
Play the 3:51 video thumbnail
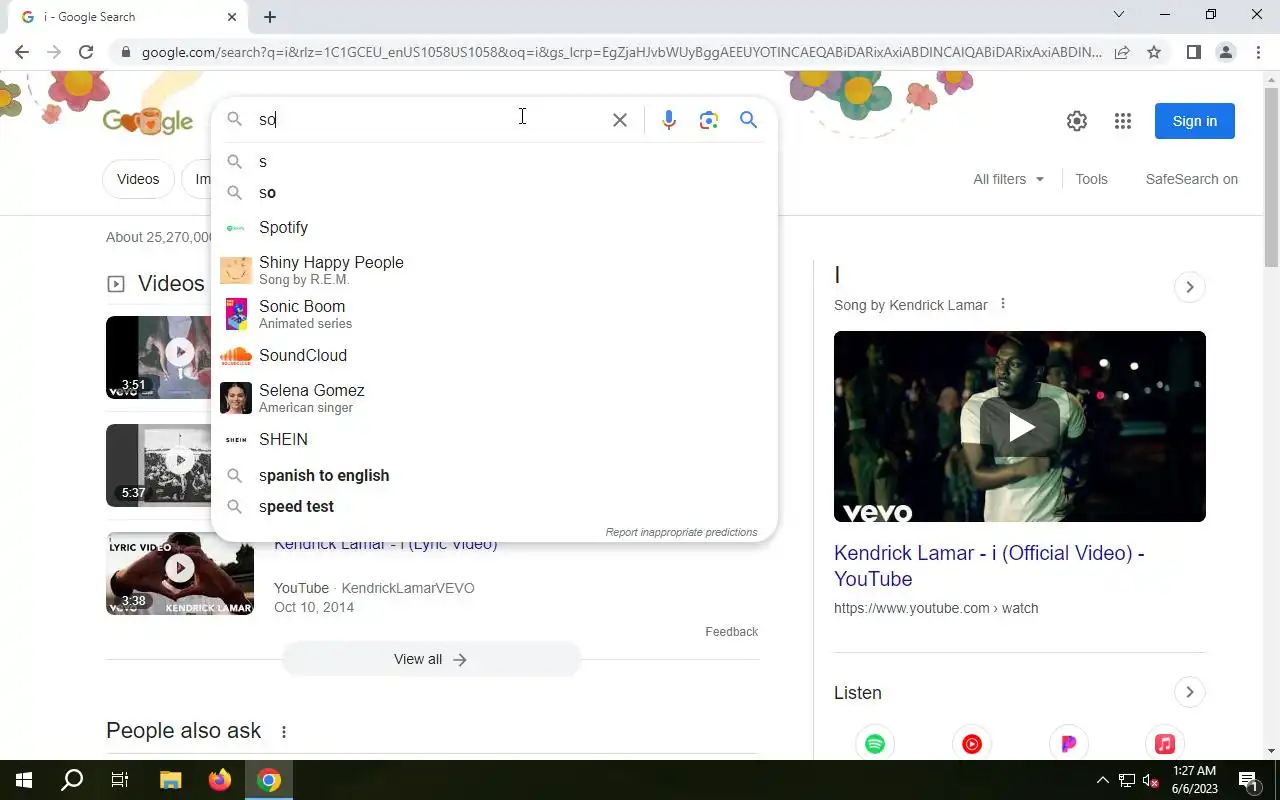[x=159, y=357]
